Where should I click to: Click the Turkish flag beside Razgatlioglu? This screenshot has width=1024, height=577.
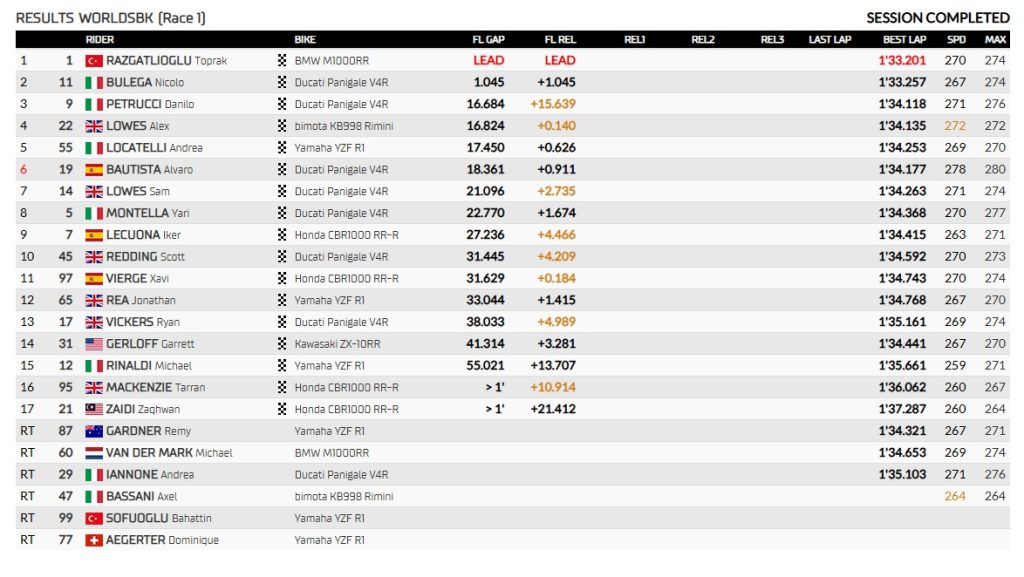point(94,61)
